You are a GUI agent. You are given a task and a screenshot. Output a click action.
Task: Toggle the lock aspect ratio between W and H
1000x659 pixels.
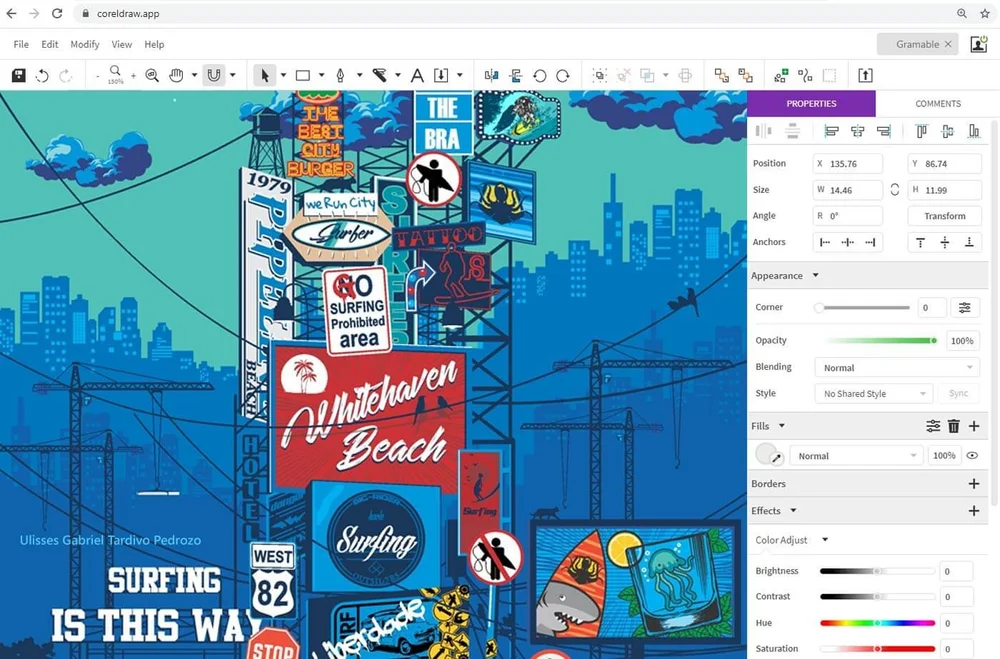[894, 189]
